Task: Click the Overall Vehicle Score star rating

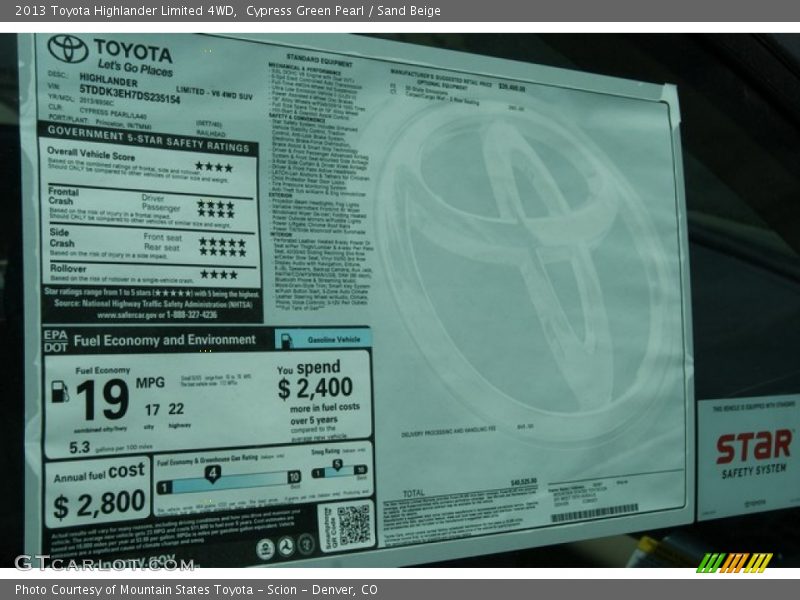Action: click(214, 167)
